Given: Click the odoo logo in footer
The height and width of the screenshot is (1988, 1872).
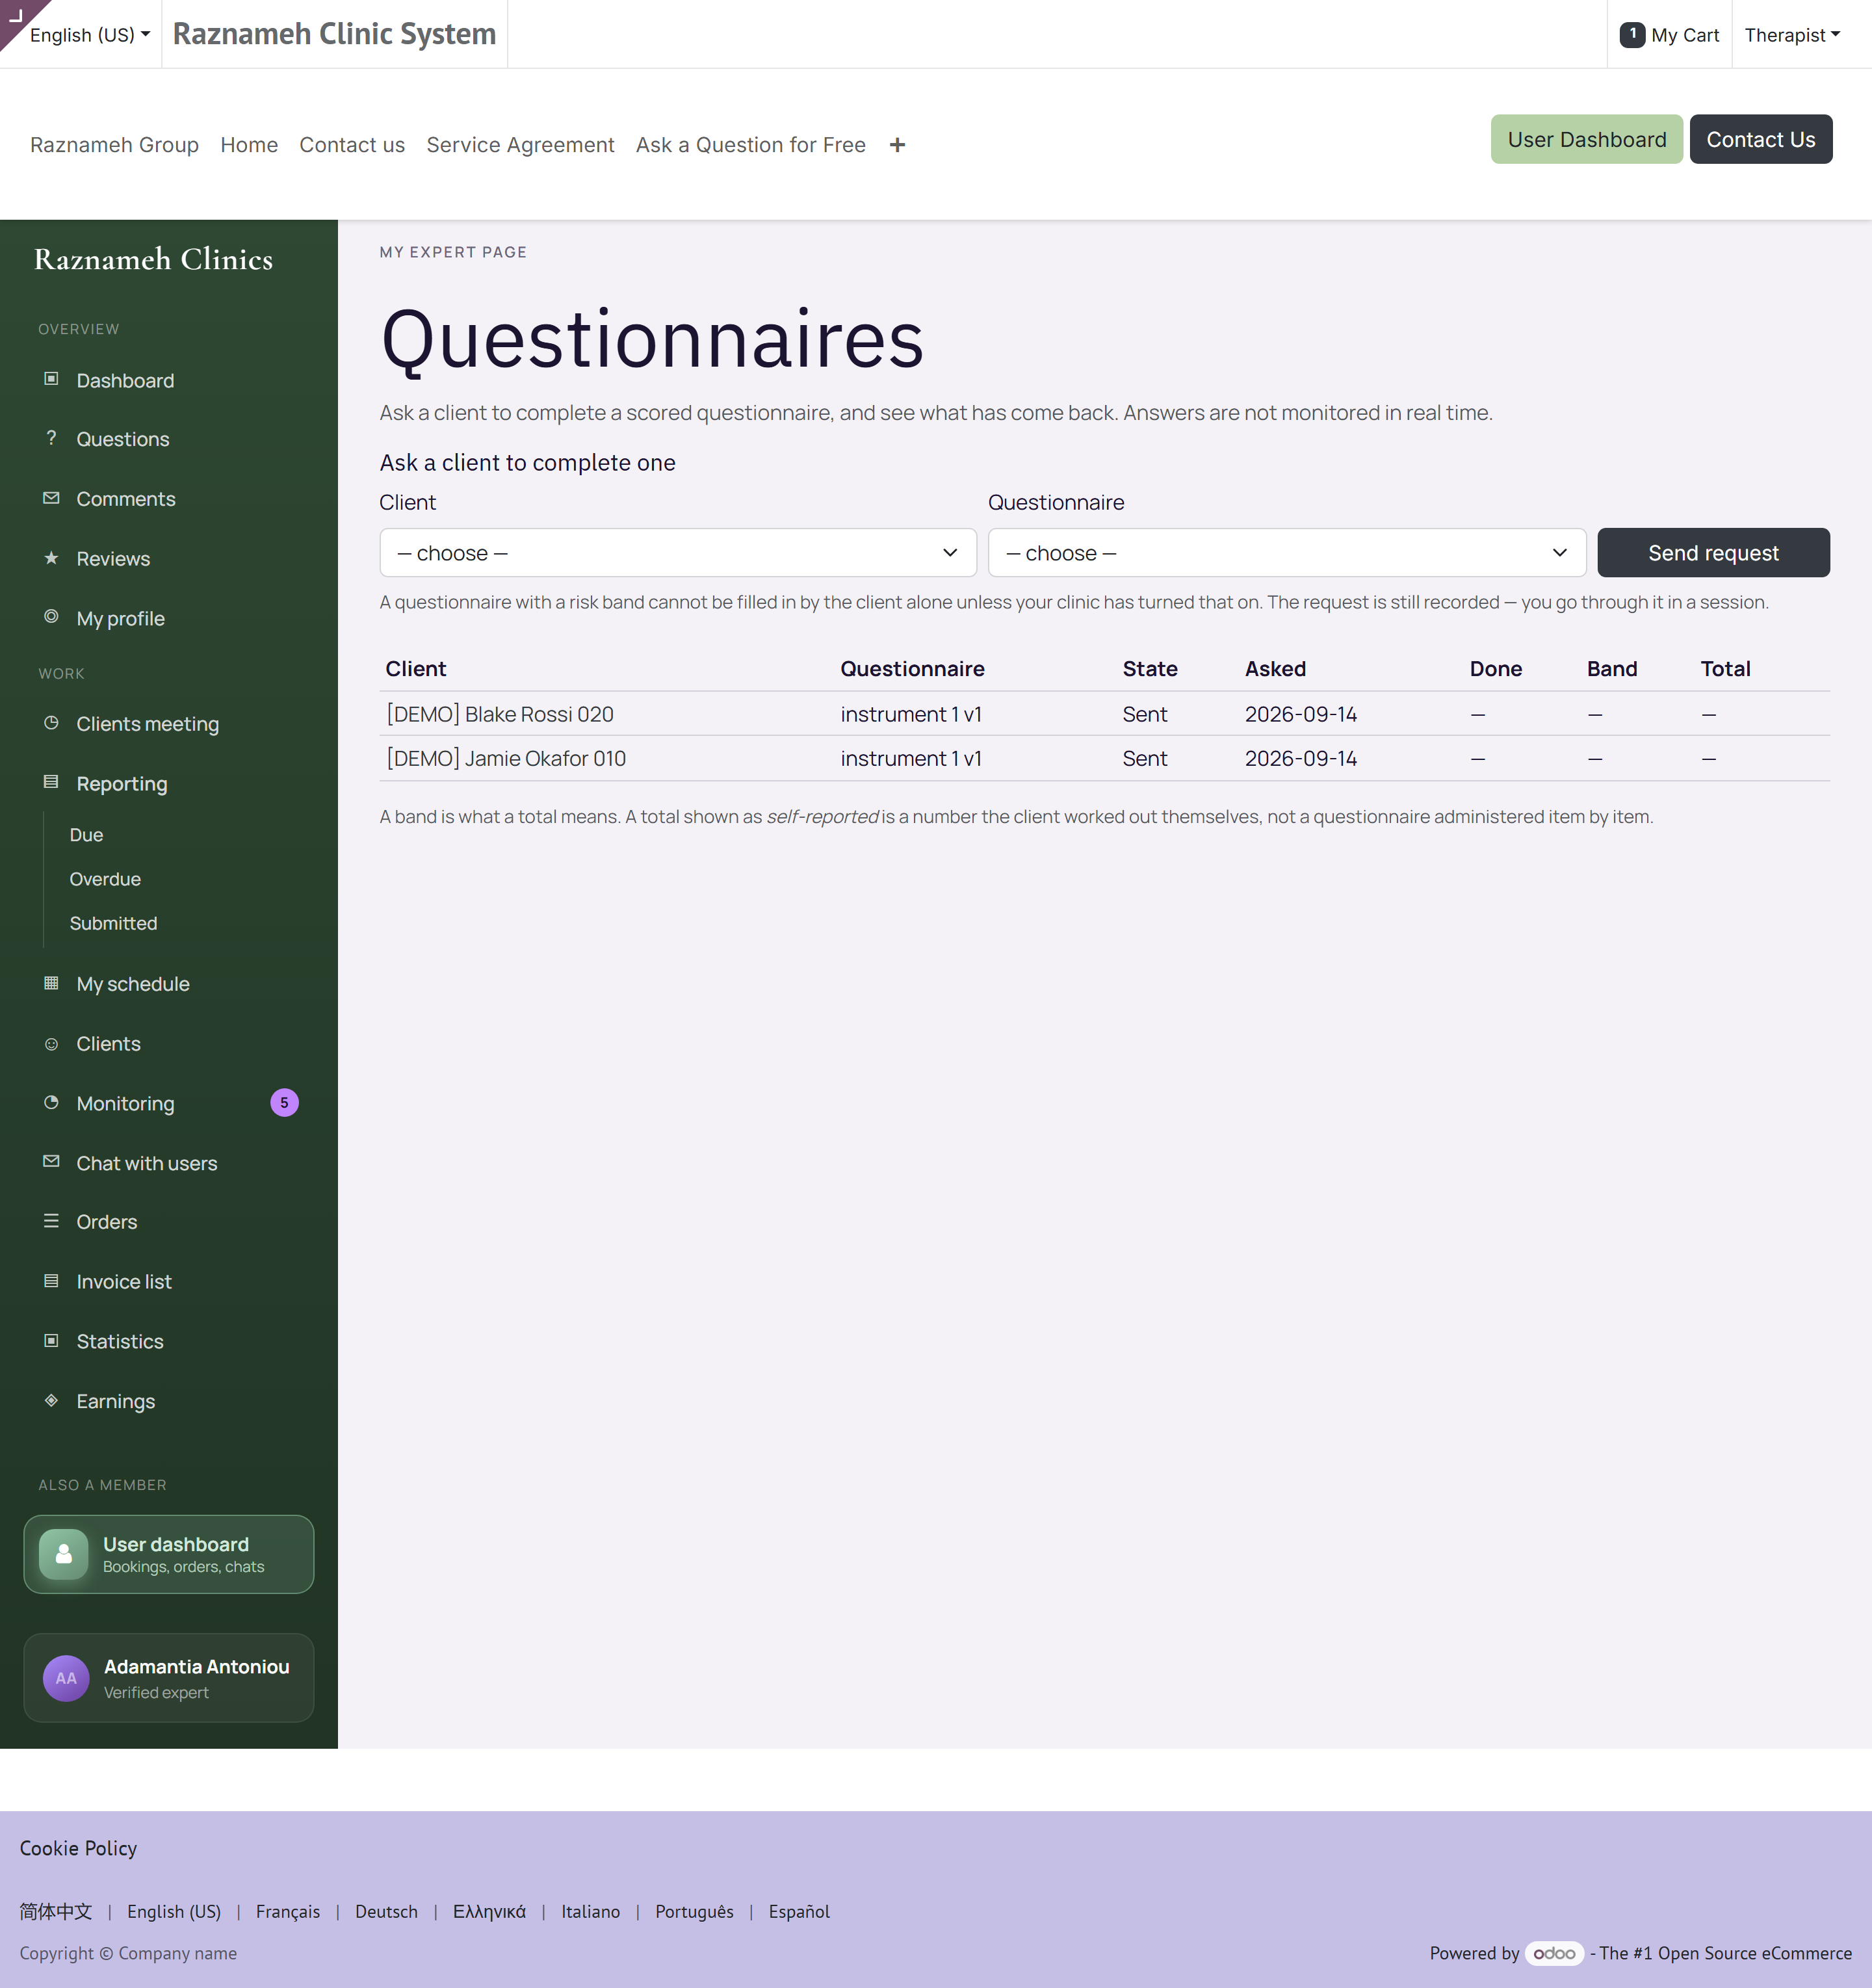Looking at the screenshot, I should click(1554, 1953).
